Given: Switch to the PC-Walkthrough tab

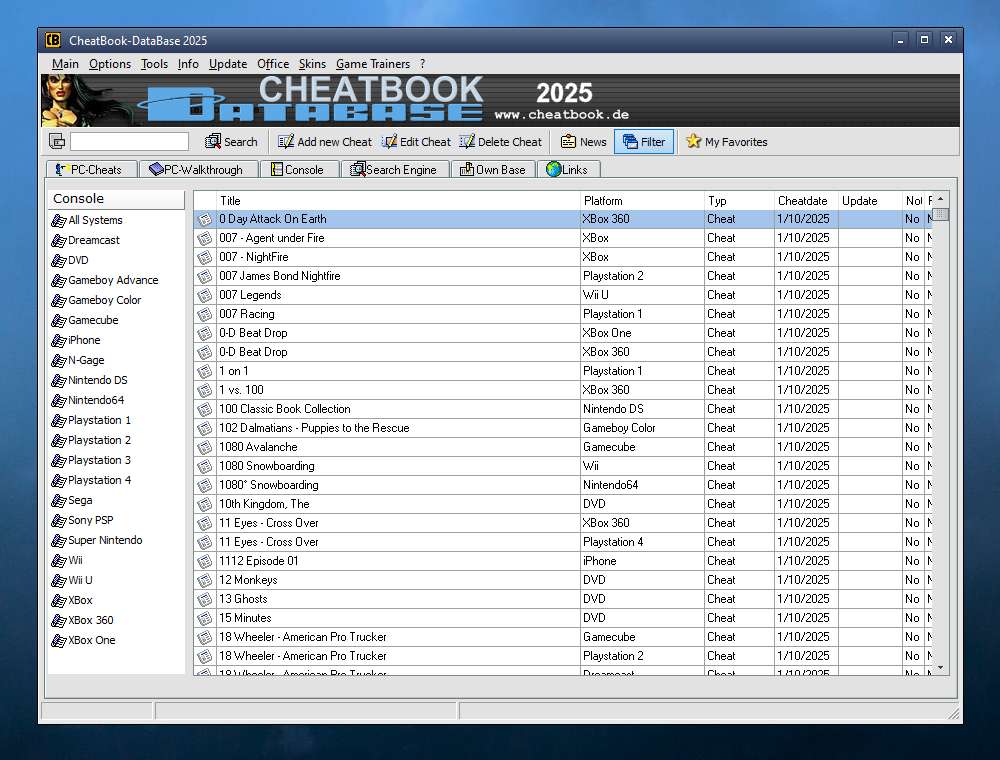Looking at the screenshot, I should [198, 170].
